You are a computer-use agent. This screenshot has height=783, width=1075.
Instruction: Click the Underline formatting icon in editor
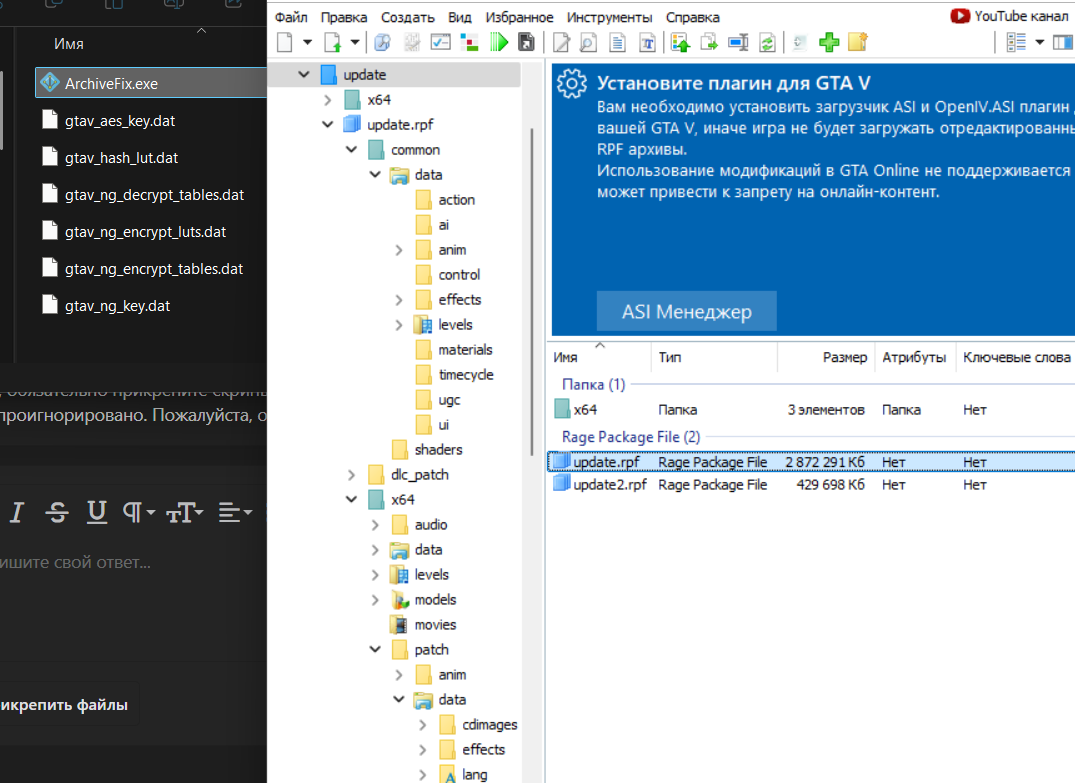tap(97, 512)
